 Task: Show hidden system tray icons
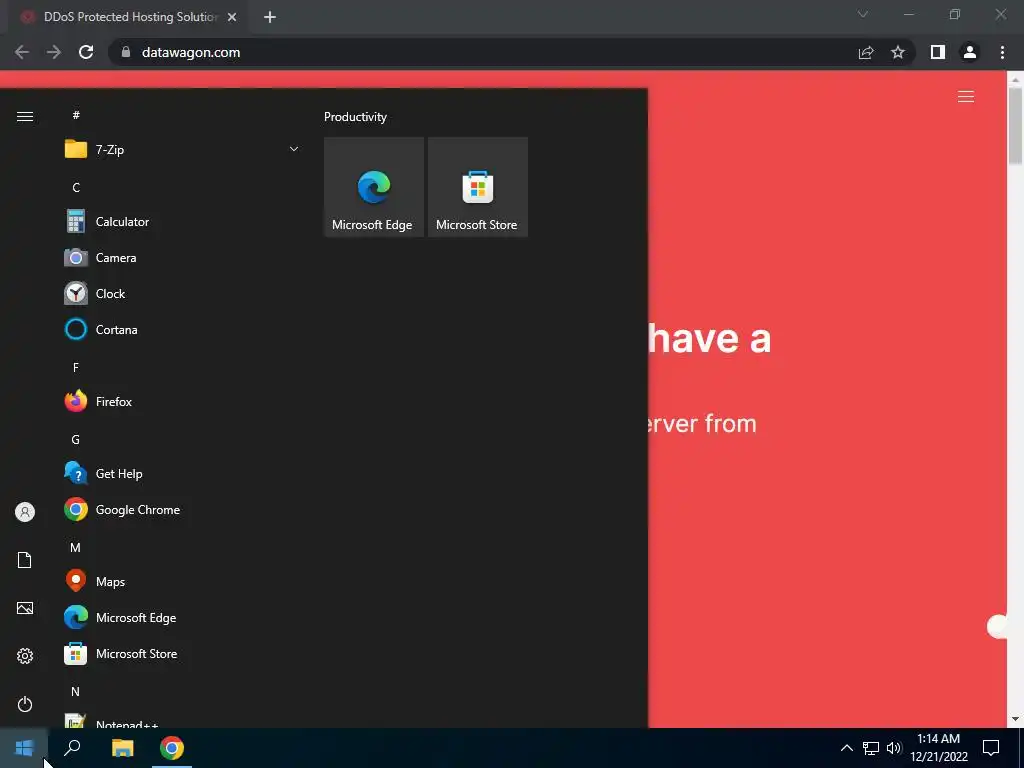tap(846, 748)
